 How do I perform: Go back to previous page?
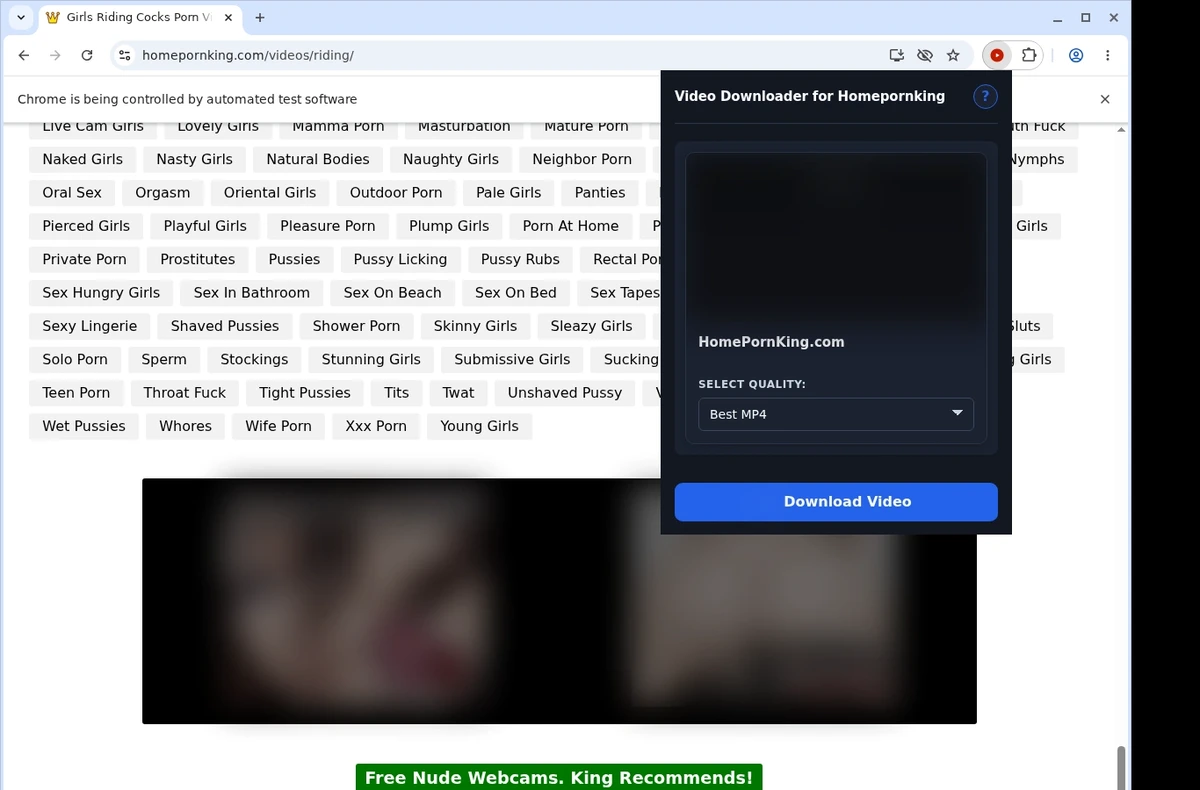24,55
